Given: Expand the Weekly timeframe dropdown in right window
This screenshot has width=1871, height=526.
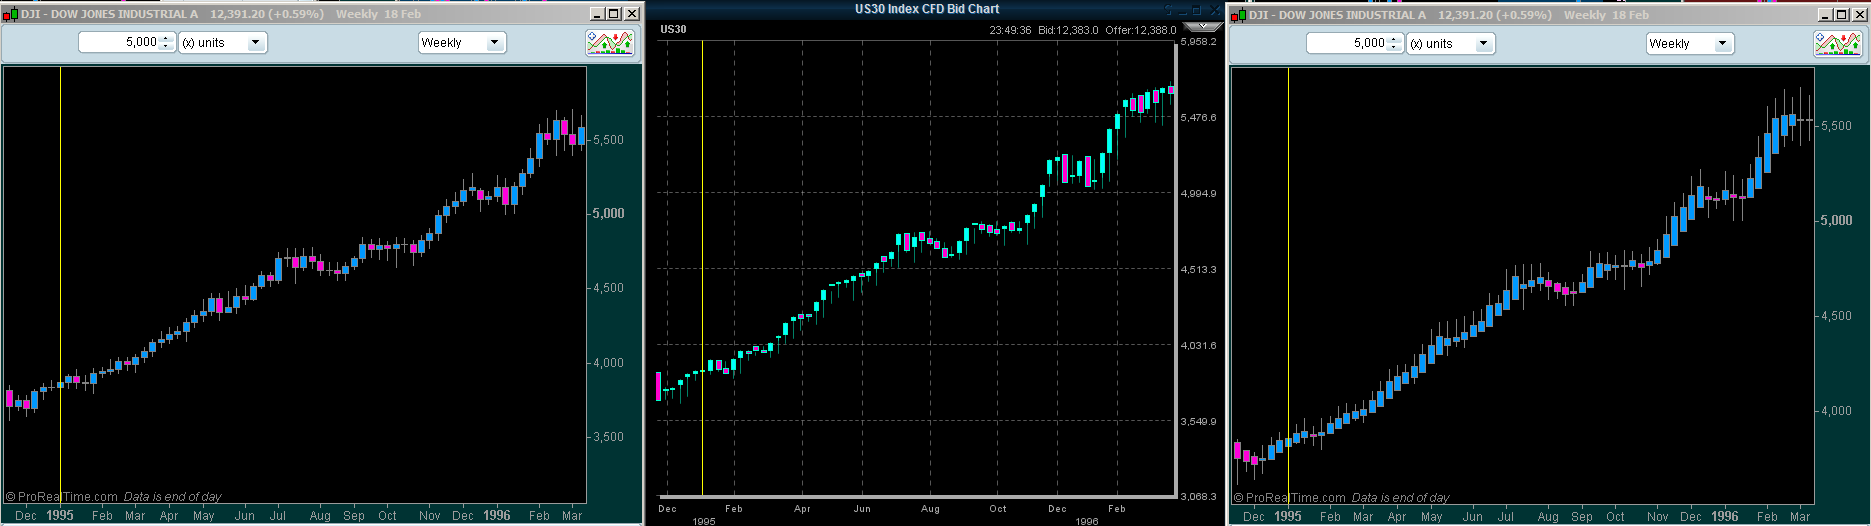Looking at the screenshot, I should [1722, 44].
